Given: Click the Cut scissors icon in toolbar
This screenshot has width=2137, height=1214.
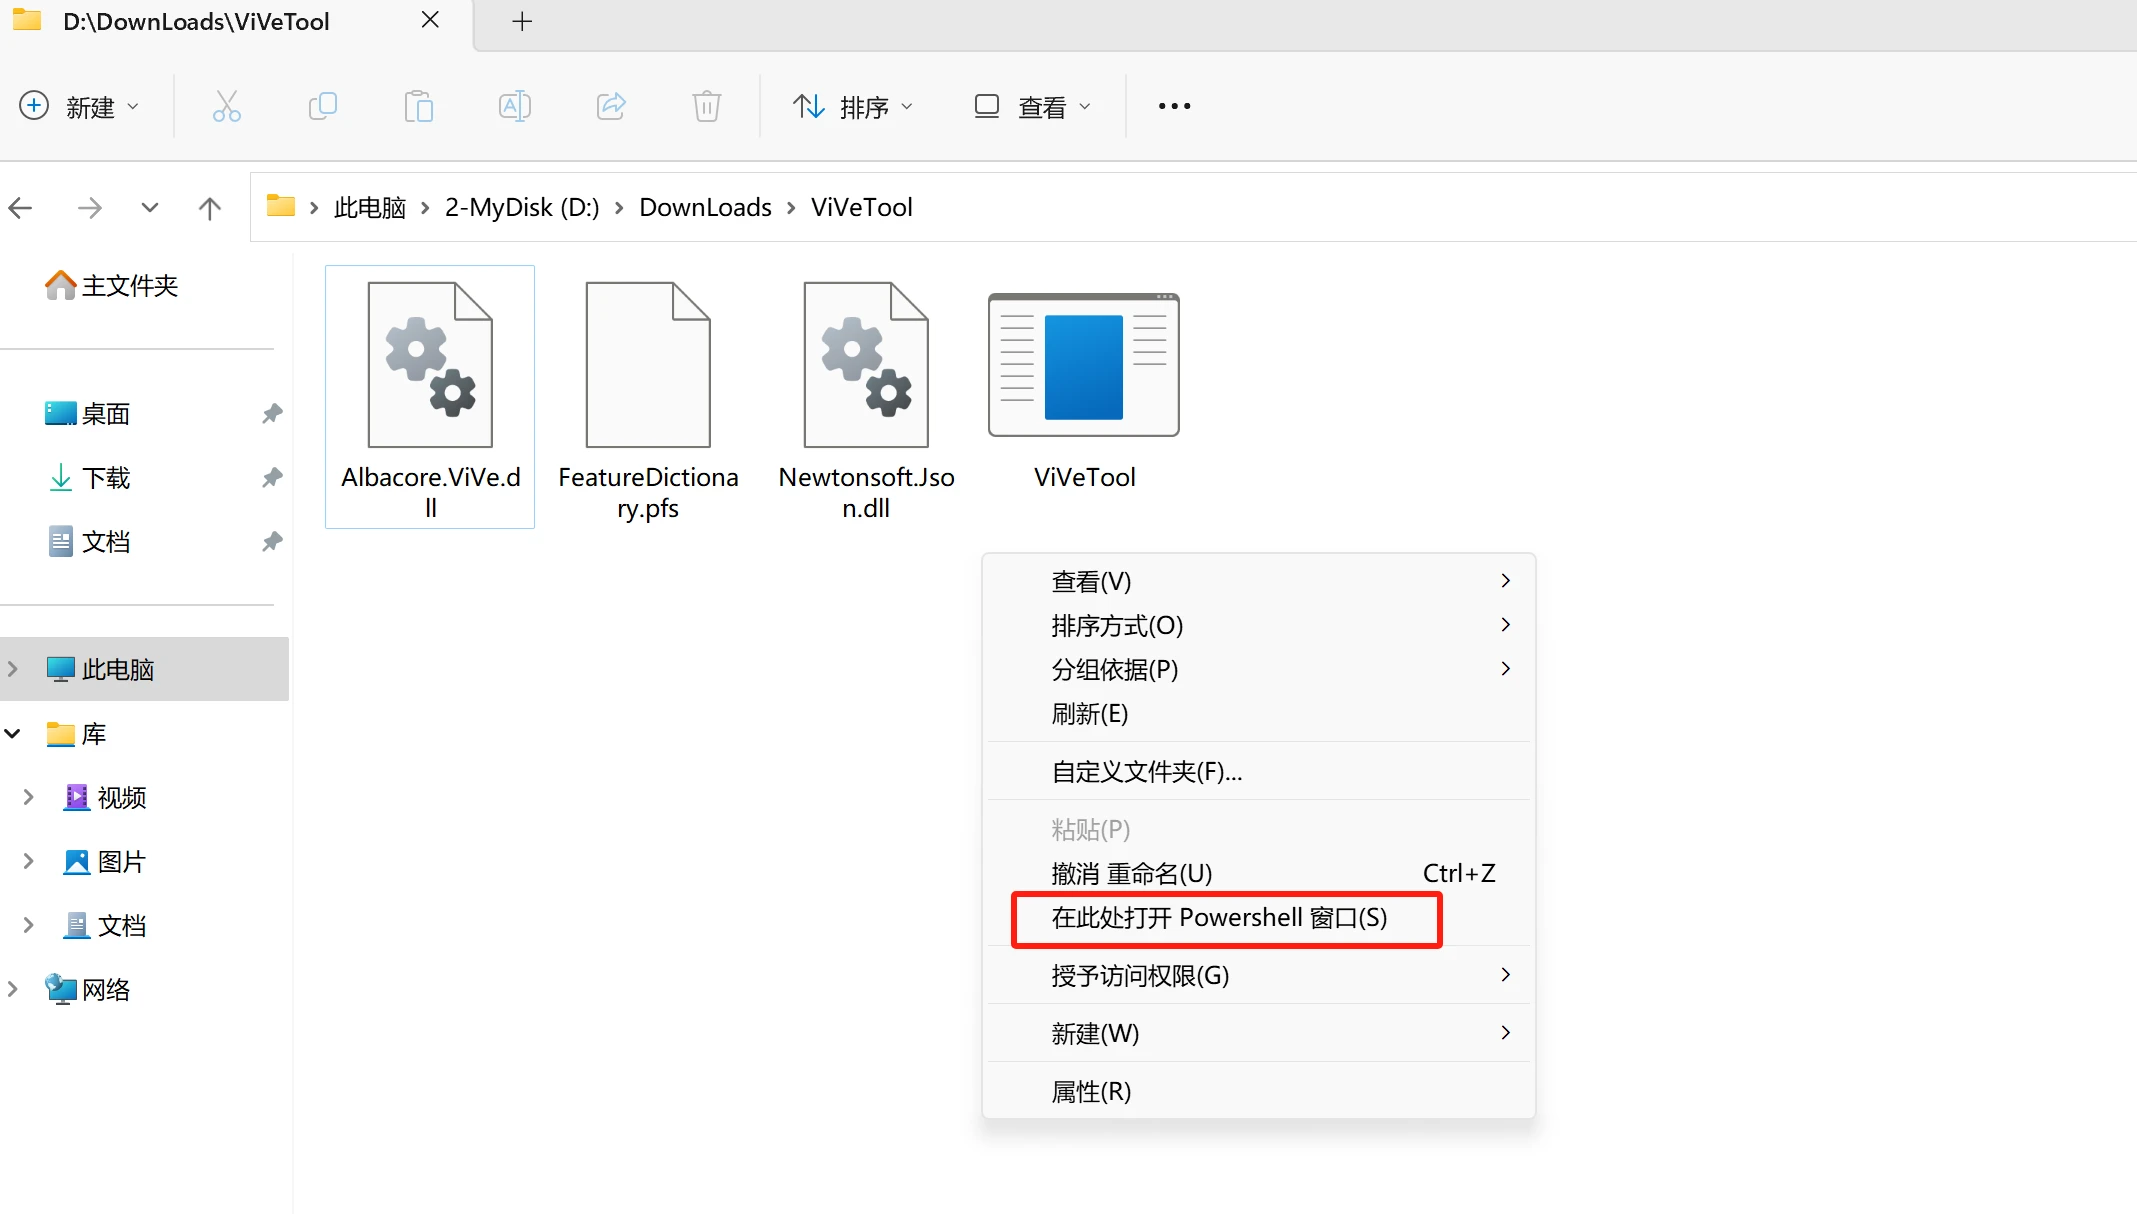Looking at the screenshot, I should (x=227, y=106).
